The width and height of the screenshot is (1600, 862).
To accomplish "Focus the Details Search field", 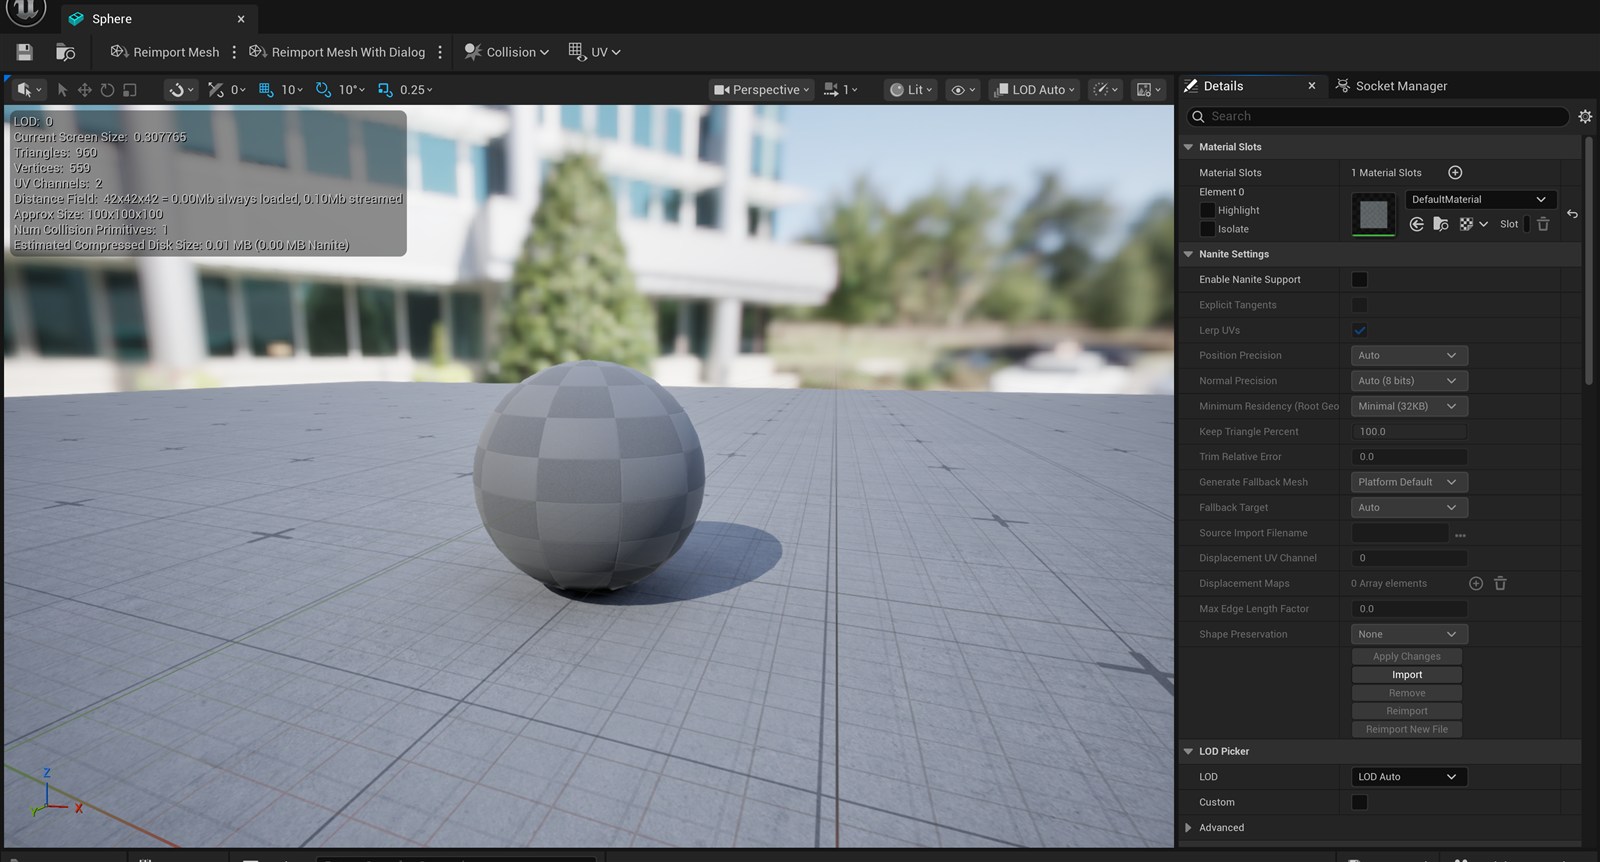I will (x=1378, y=117).
